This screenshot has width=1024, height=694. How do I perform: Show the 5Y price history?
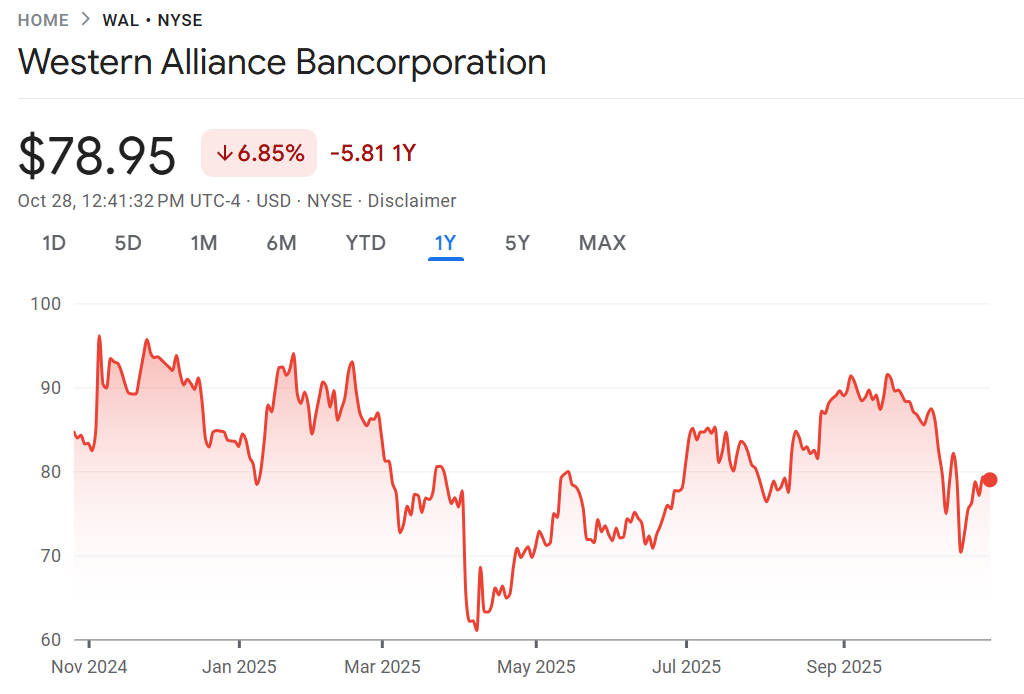517,243
